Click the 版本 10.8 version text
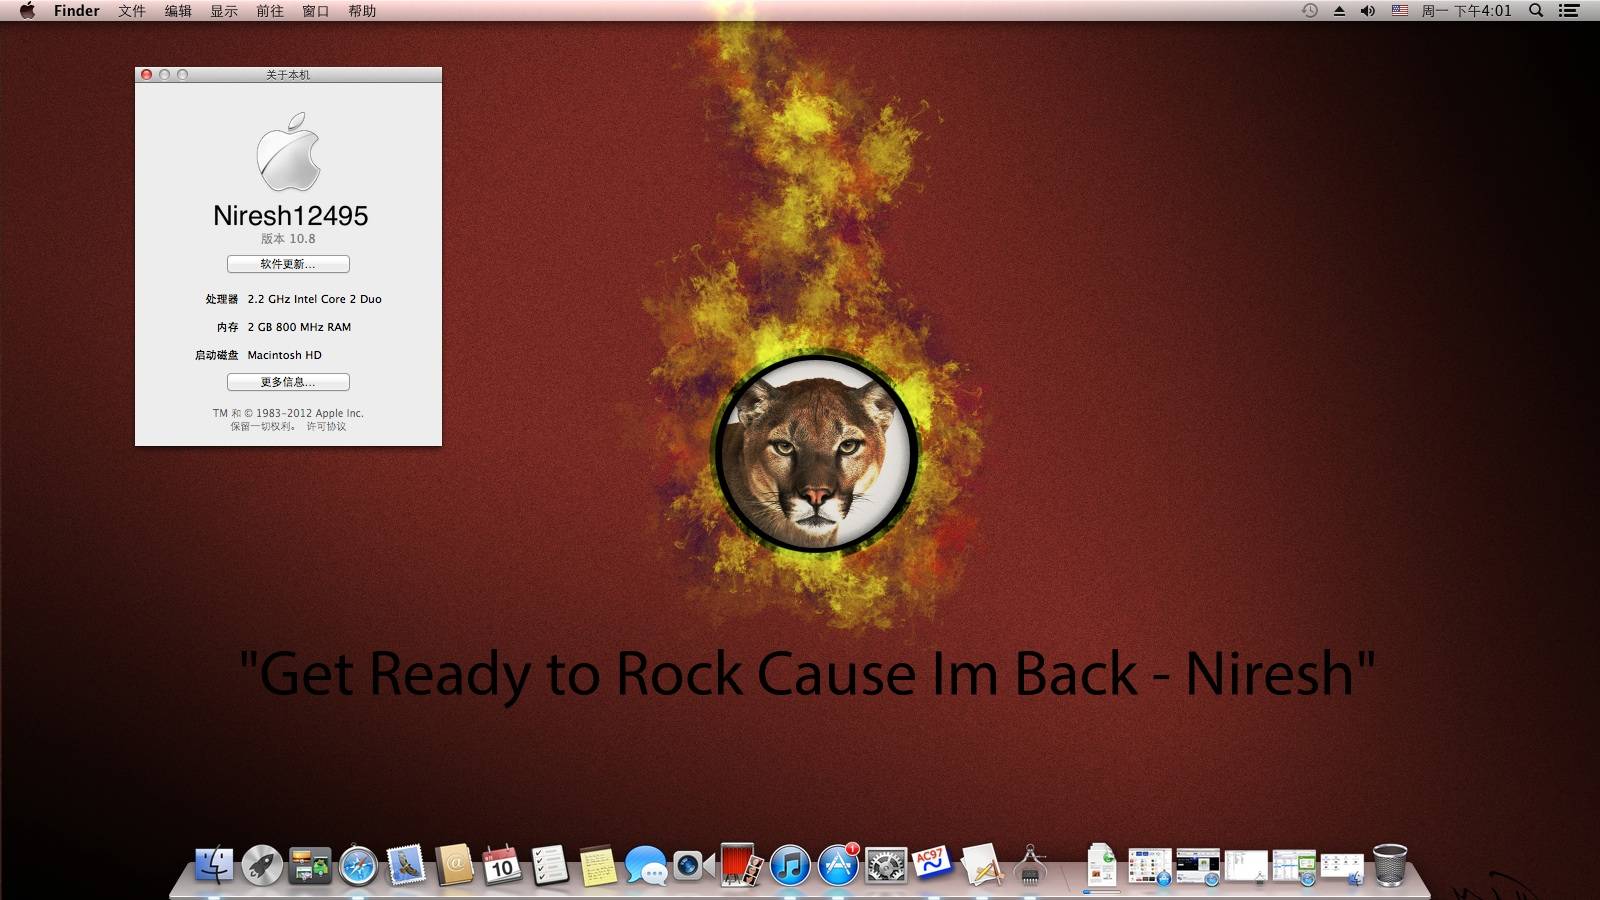 288,239
